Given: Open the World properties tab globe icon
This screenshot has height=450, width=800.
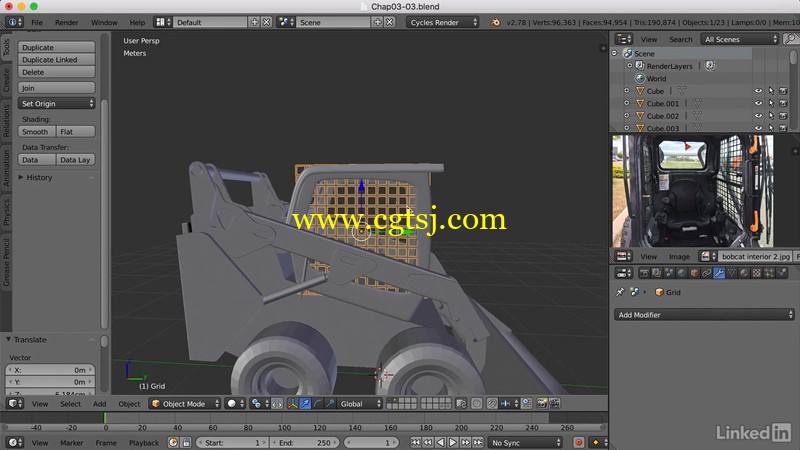Looking at the screenshot, I should coord(682,273).
